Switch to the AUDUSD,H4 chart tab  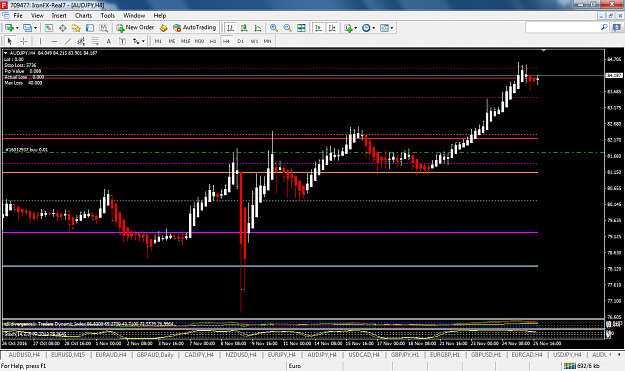[x=24, y=355]
